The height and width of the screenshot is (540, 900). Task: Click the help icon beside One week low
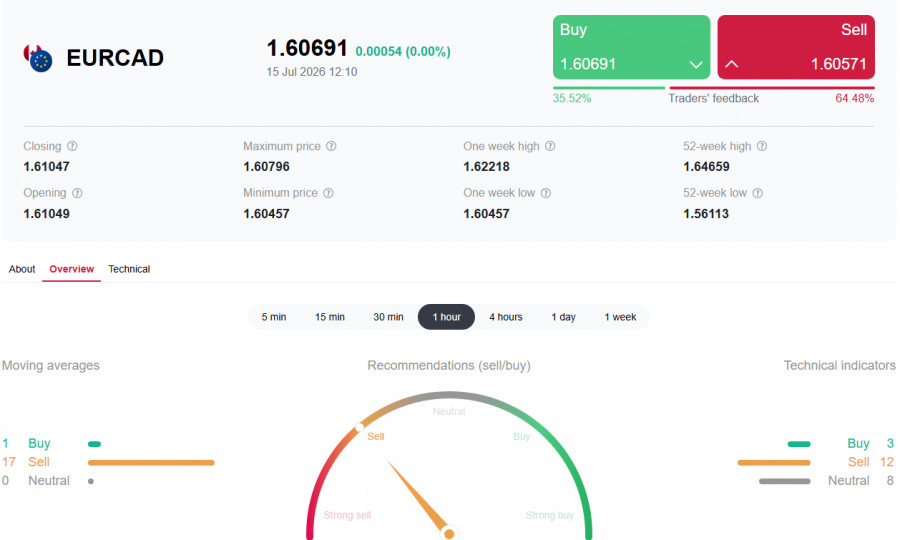[546, 193]
